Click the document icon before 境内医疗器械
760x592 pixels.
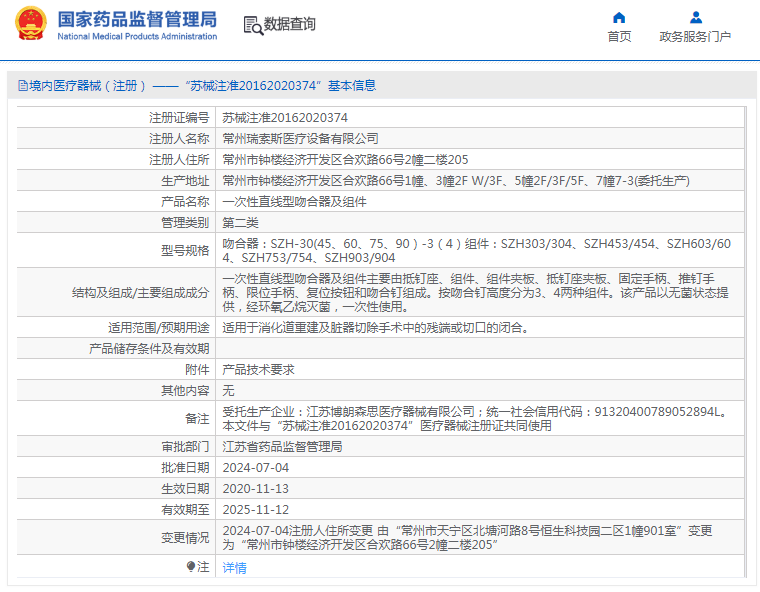click(x=23, y=86)
